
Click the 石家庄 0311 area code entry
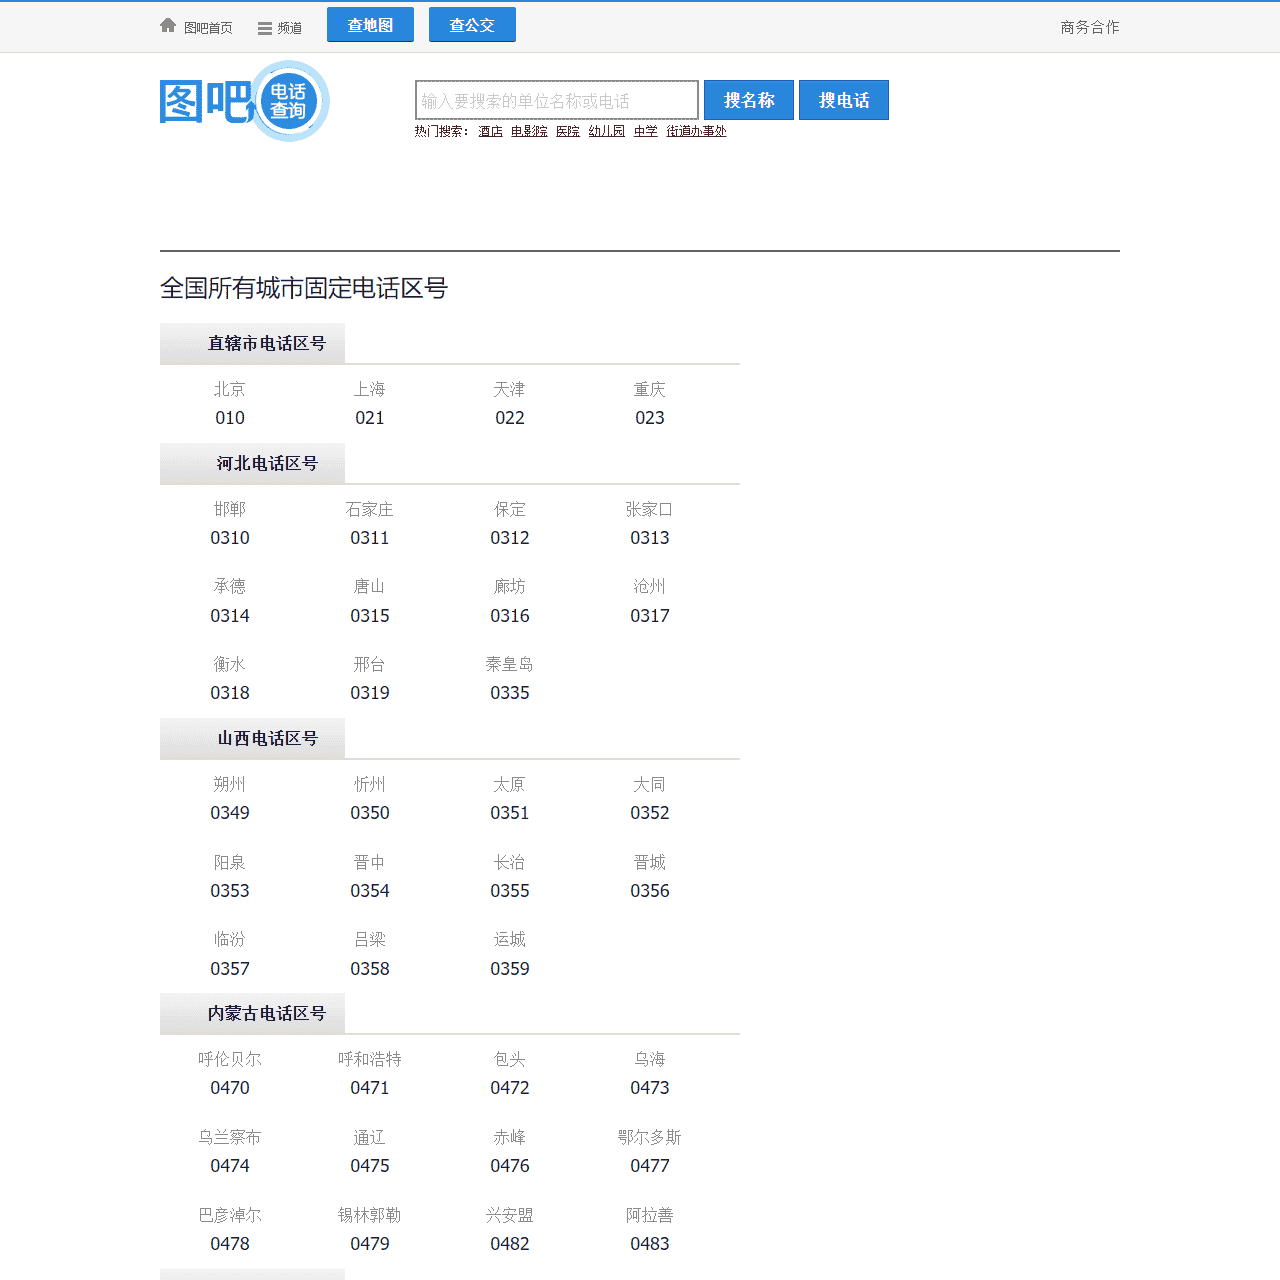pos(370,523)
